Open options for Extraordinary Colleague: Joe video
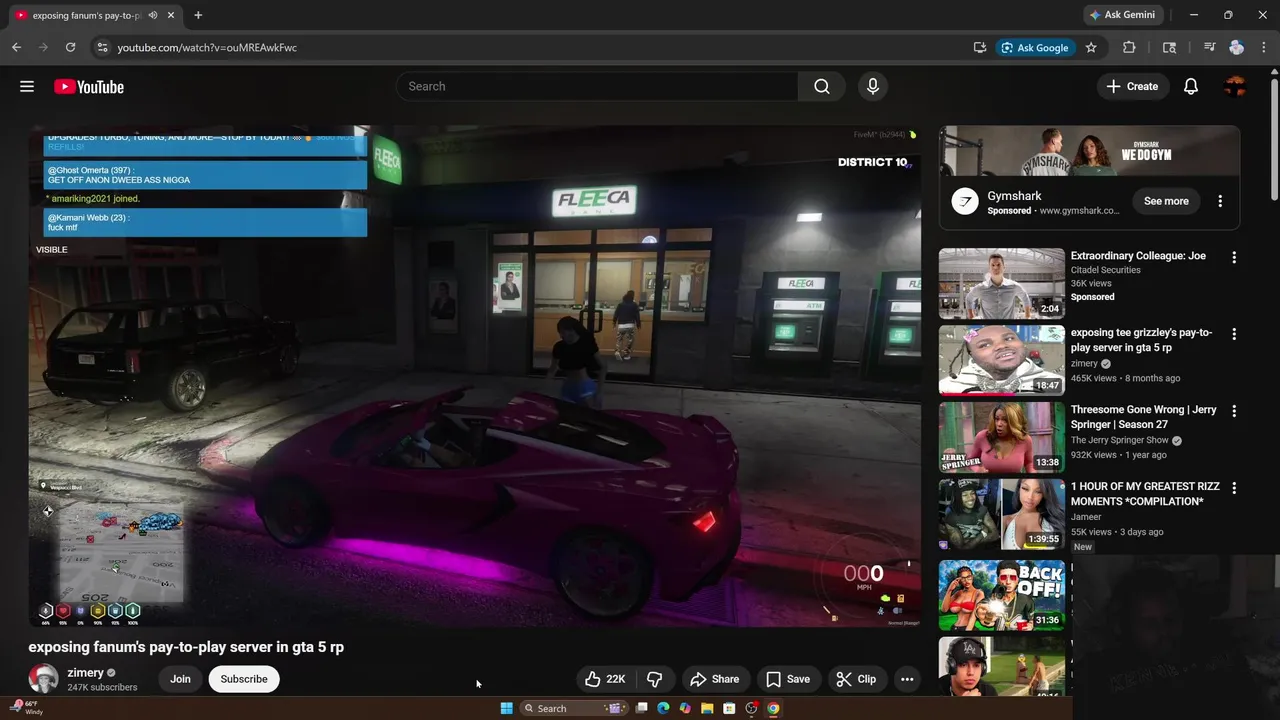 (1234, 257)
